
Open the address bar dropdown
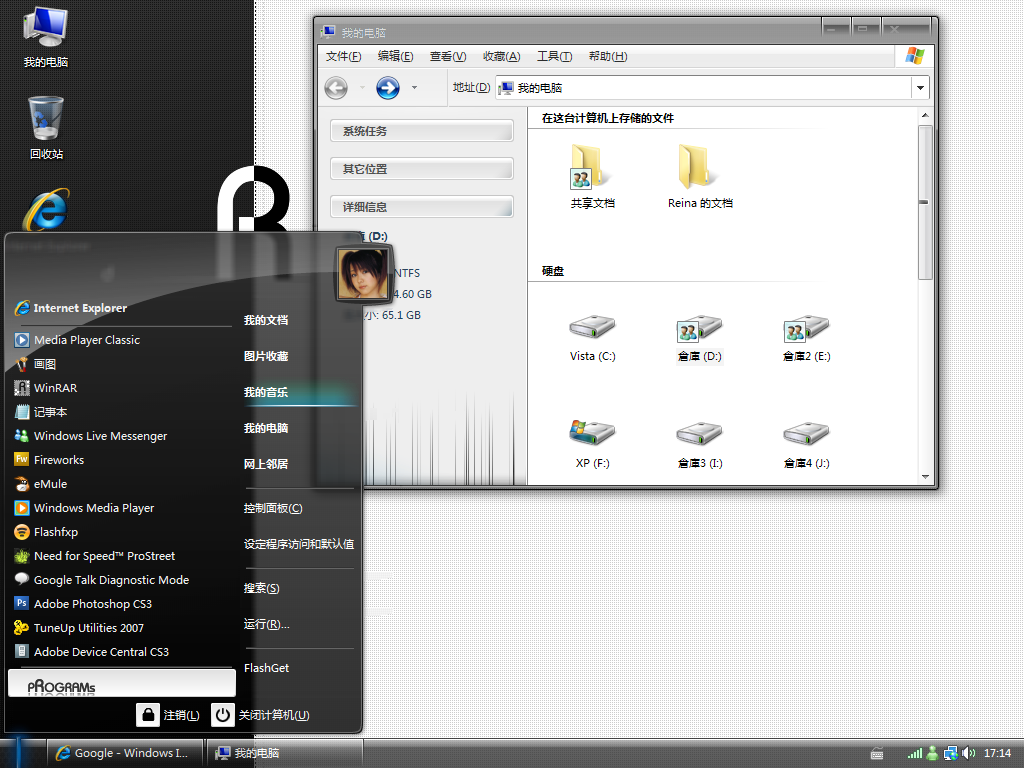point(920,88)
